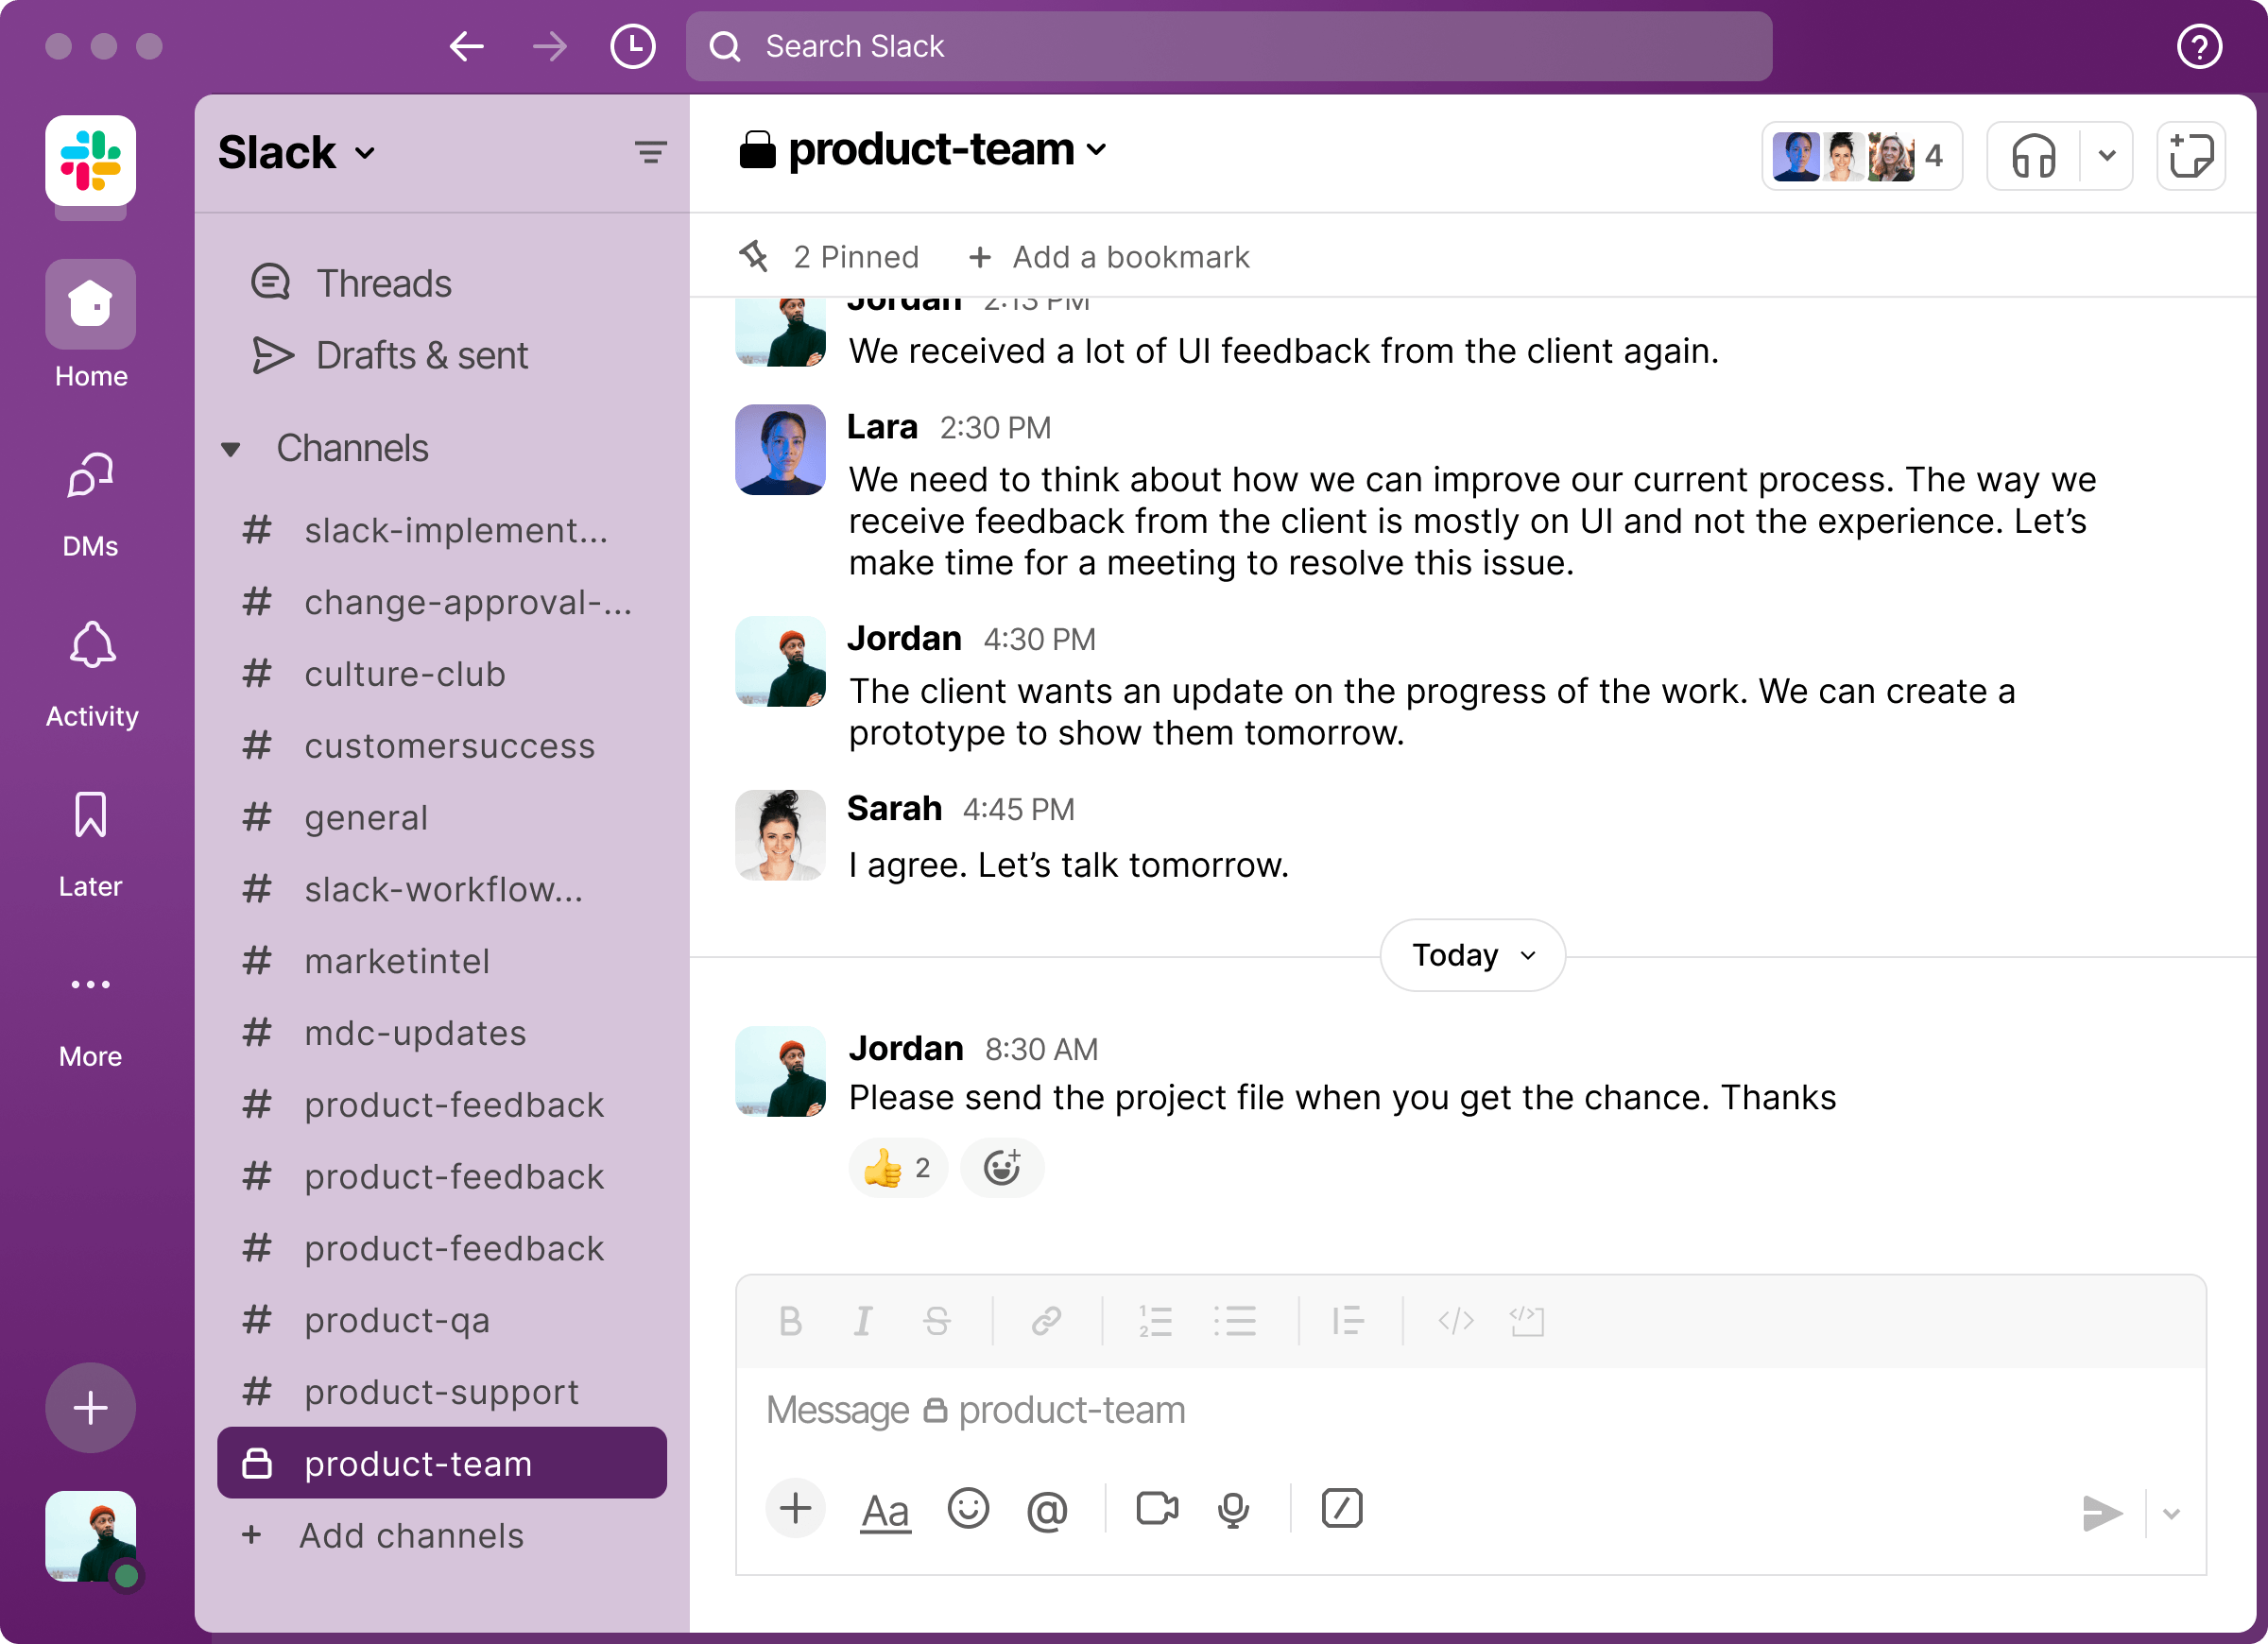
Task: Open the user profile avatar with status
Action: [x=90, y=1536]
